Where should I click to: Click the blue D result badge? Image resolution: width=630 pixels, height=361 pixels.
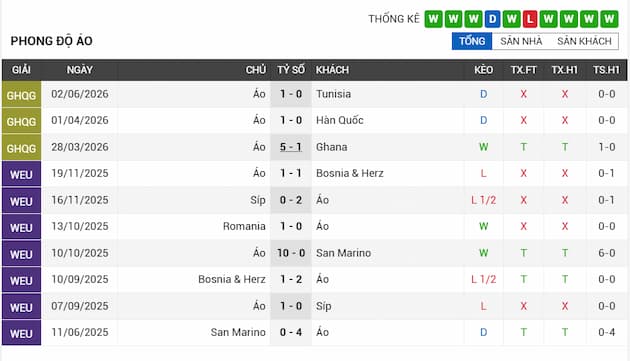click(x=493, y=19)
